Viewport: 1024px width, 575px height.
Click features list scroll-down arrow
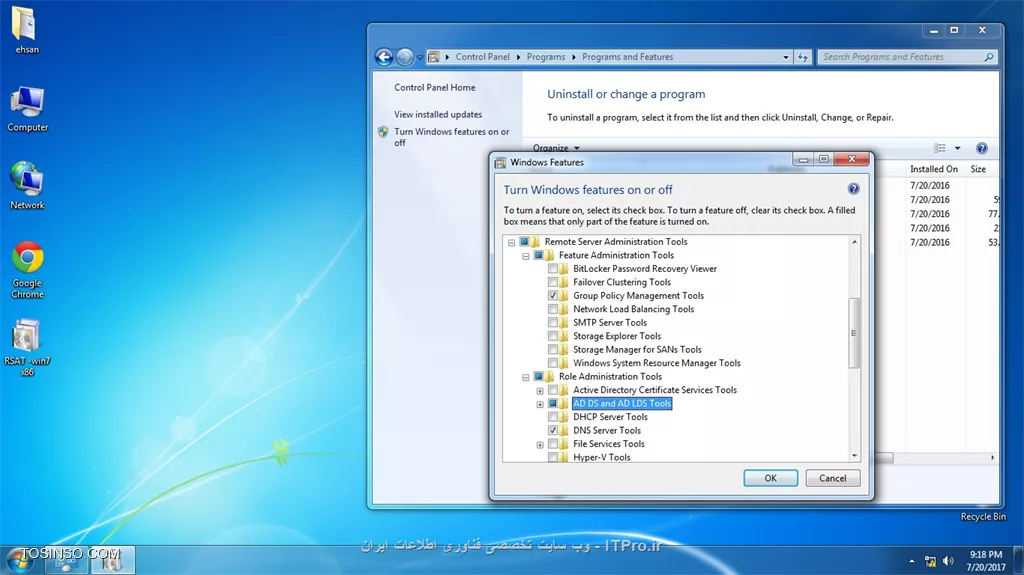(x=854, y=456)
